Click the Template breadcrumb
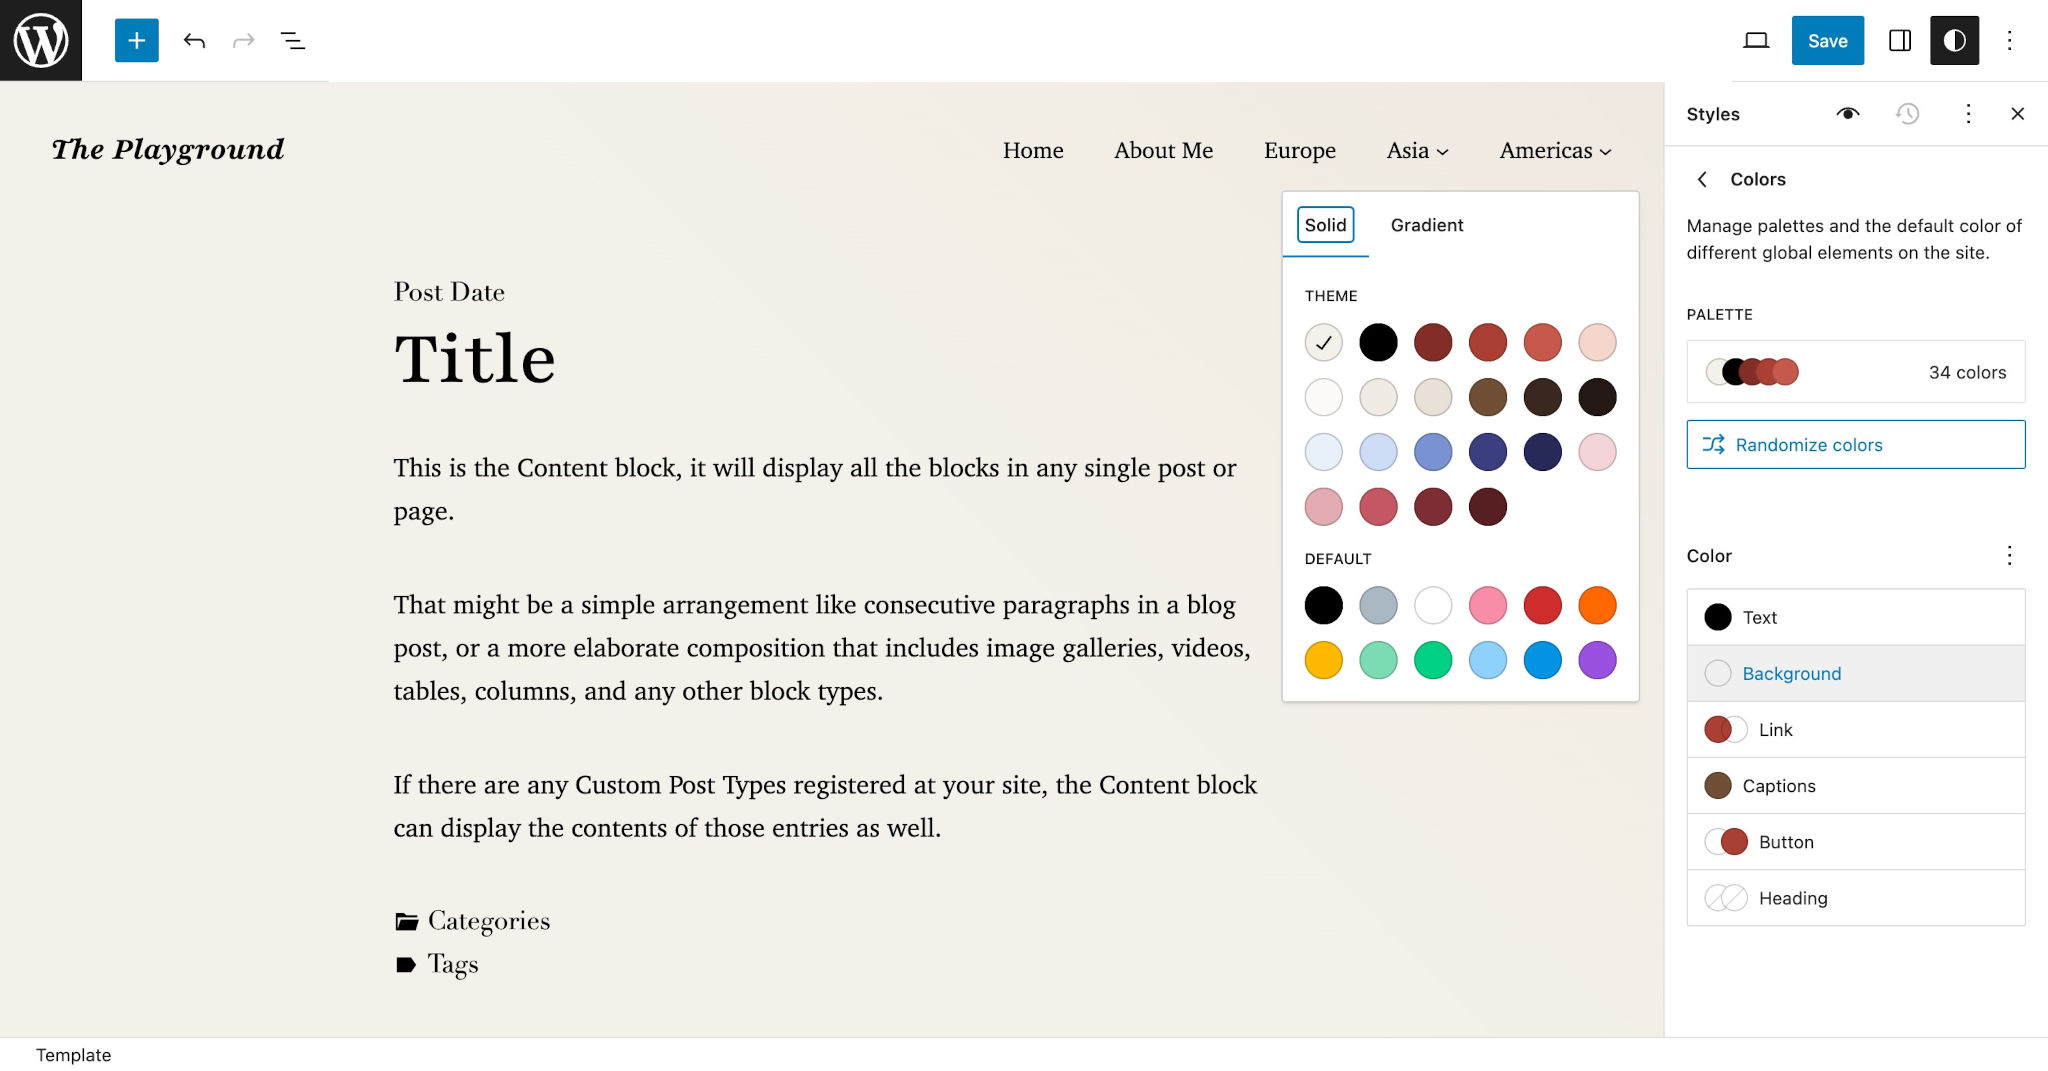 [x=71, y=1054]
